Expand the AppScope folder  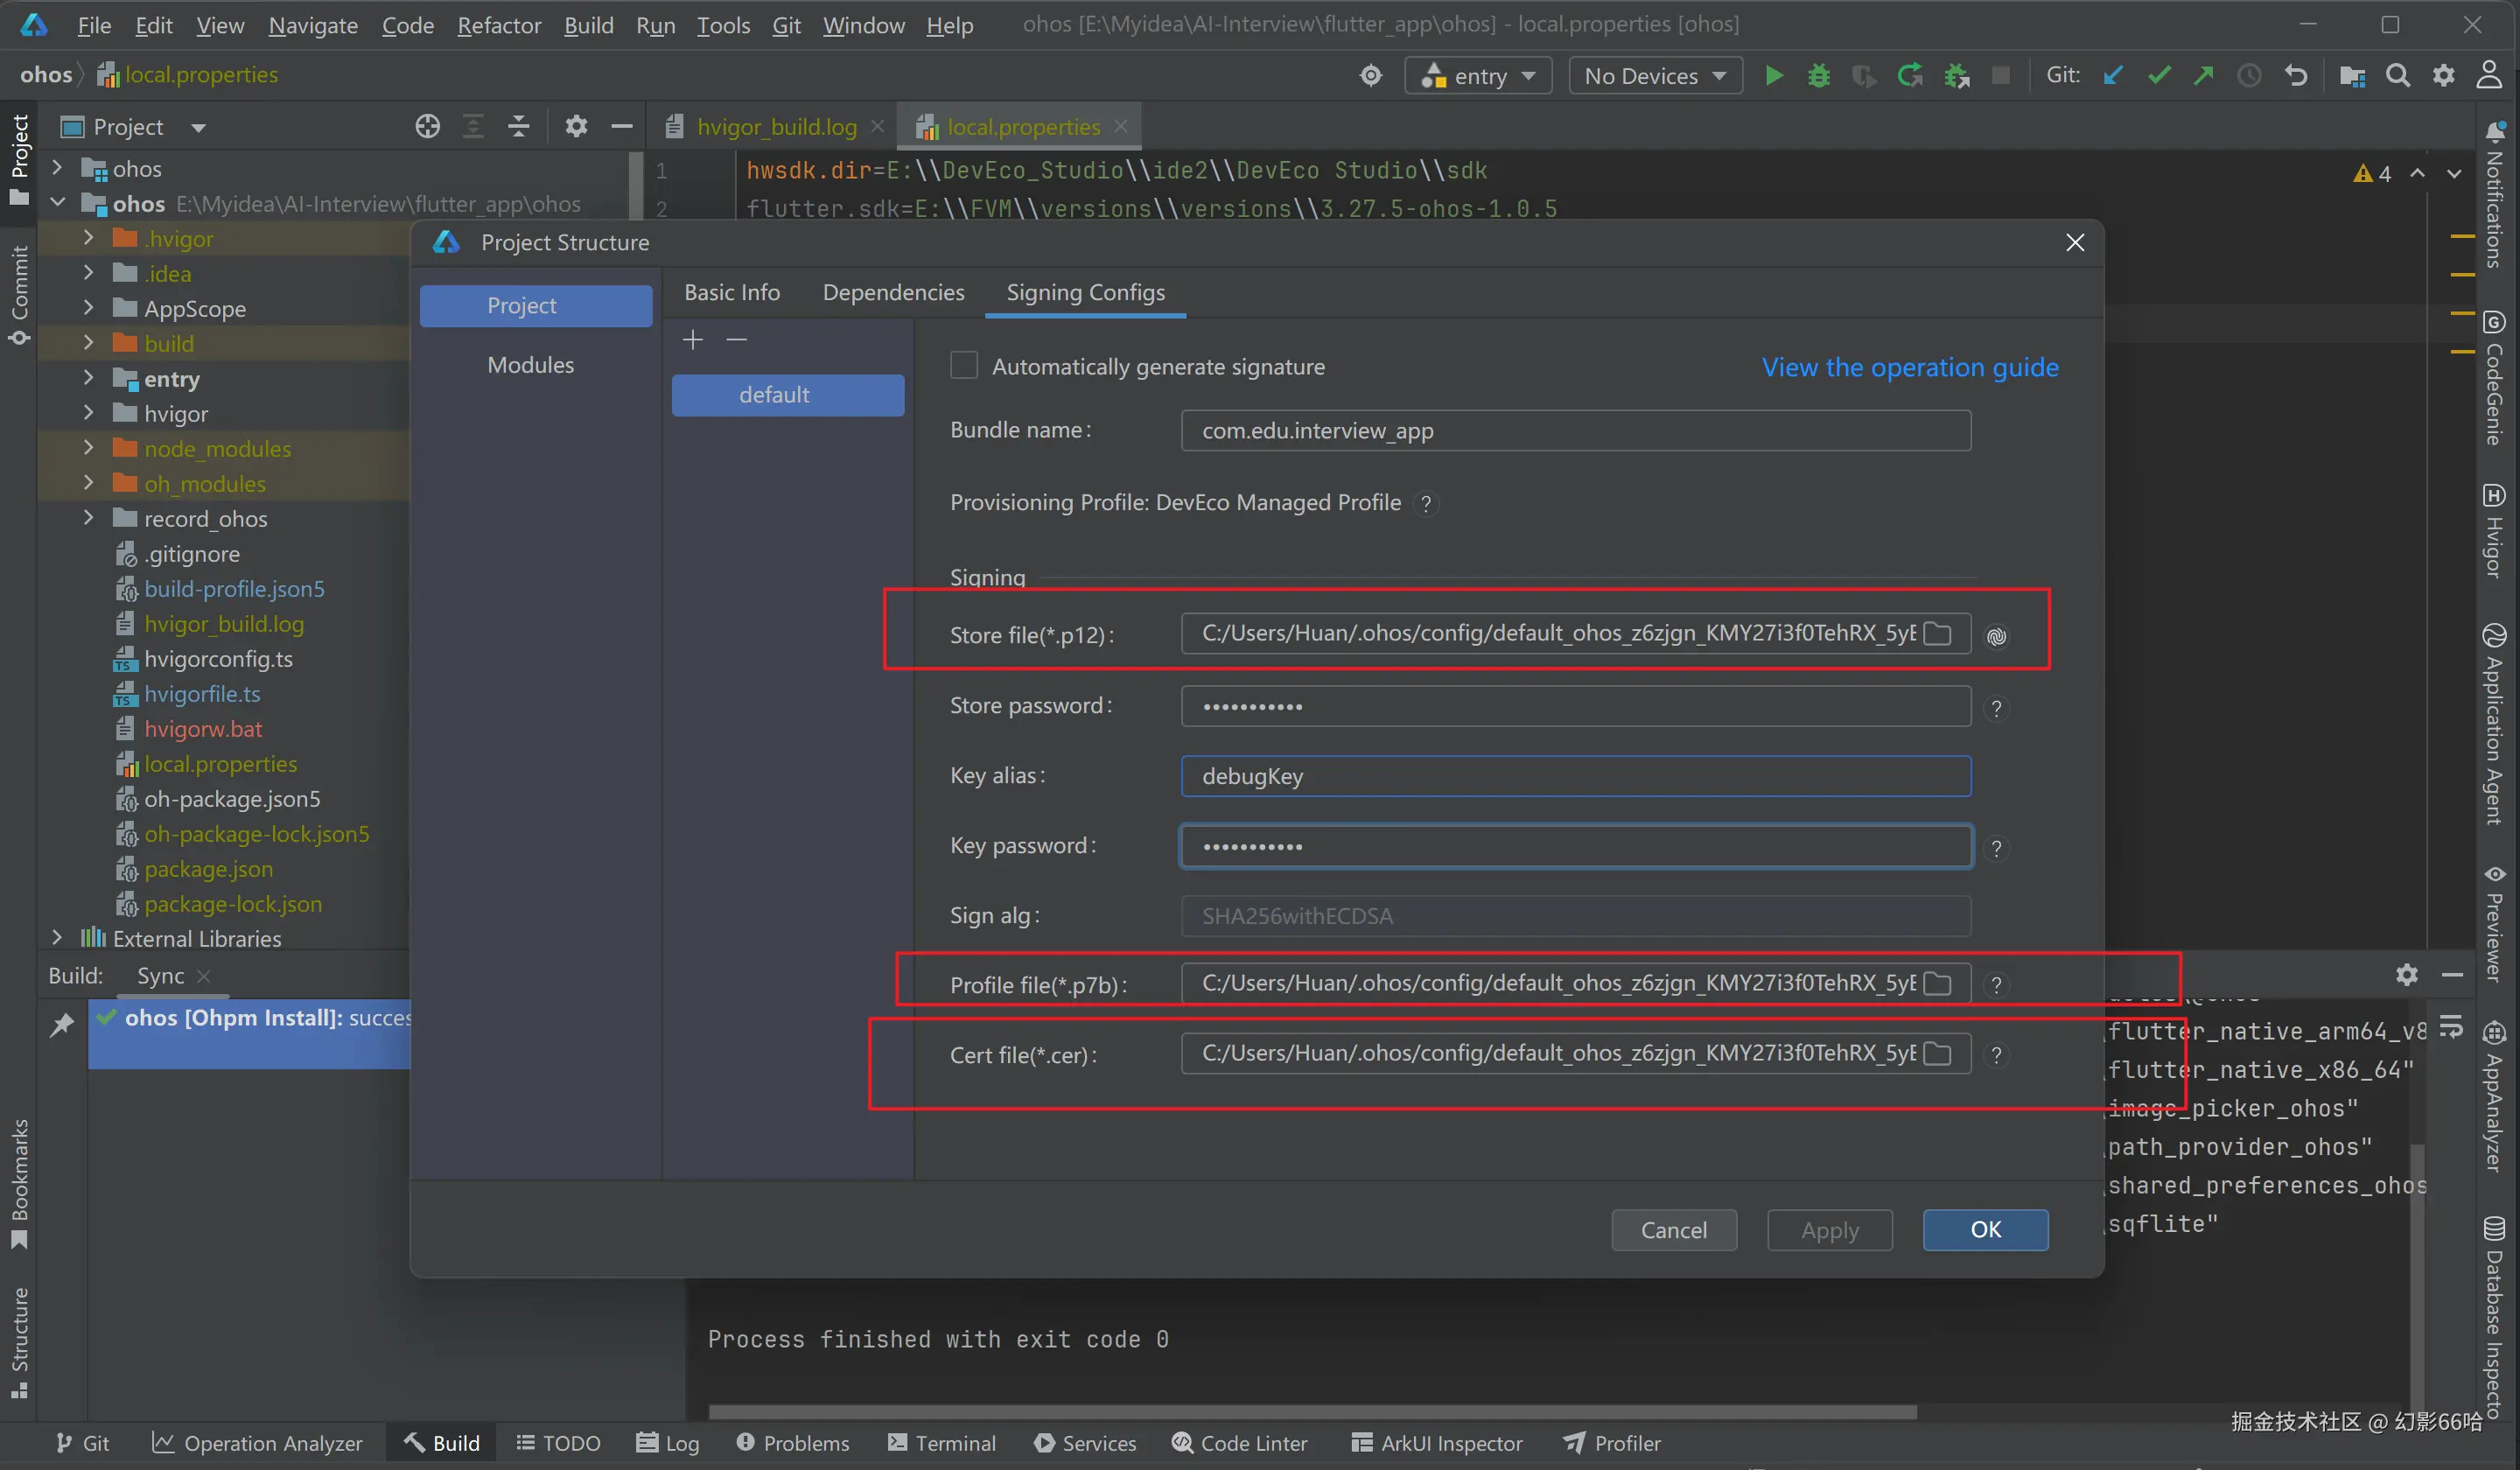coord(88,308)
